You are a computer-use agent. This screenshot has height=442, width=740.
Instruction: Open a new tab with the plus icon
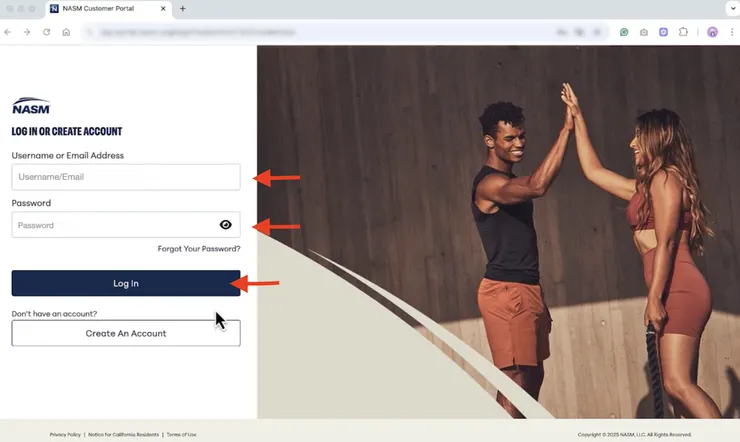pos(183,8)
